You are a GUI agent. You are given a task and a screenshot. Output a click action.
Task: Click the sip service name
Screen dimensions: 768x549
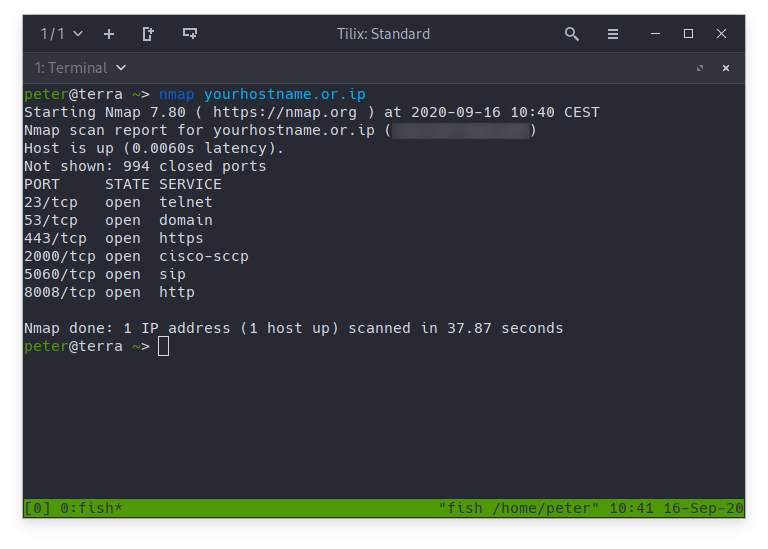[x=172, y=274]
